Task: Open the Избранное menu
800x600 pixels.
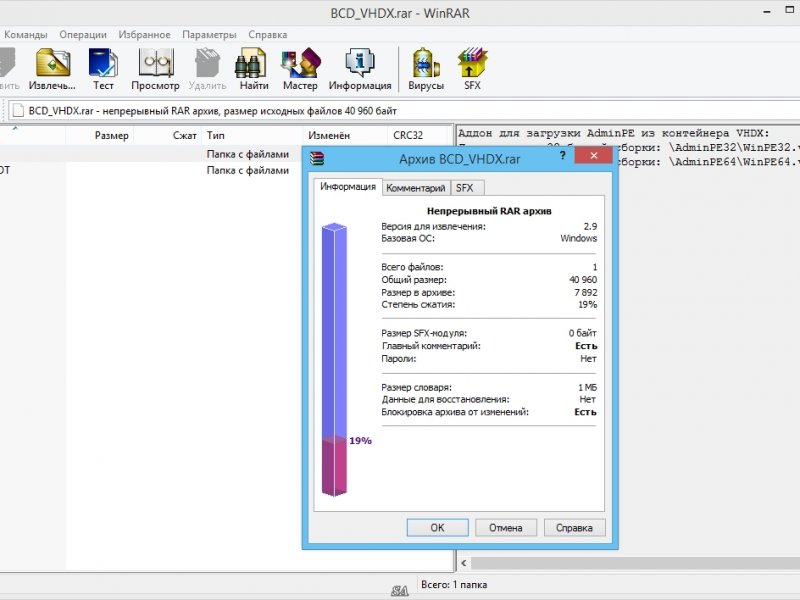Action: (x=144, y=35)
